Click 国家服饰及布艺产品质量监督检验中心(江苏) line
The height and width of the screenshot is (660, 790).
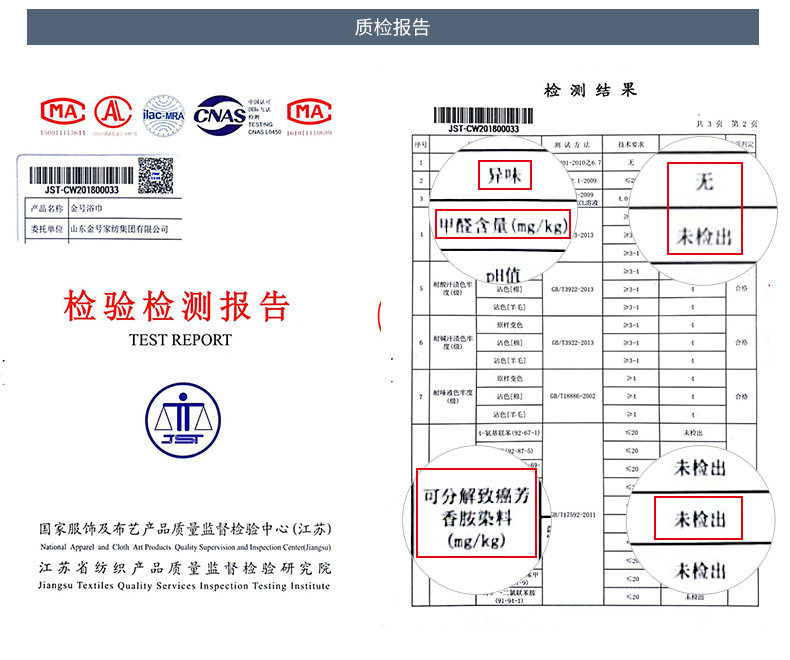coord(185,529)
